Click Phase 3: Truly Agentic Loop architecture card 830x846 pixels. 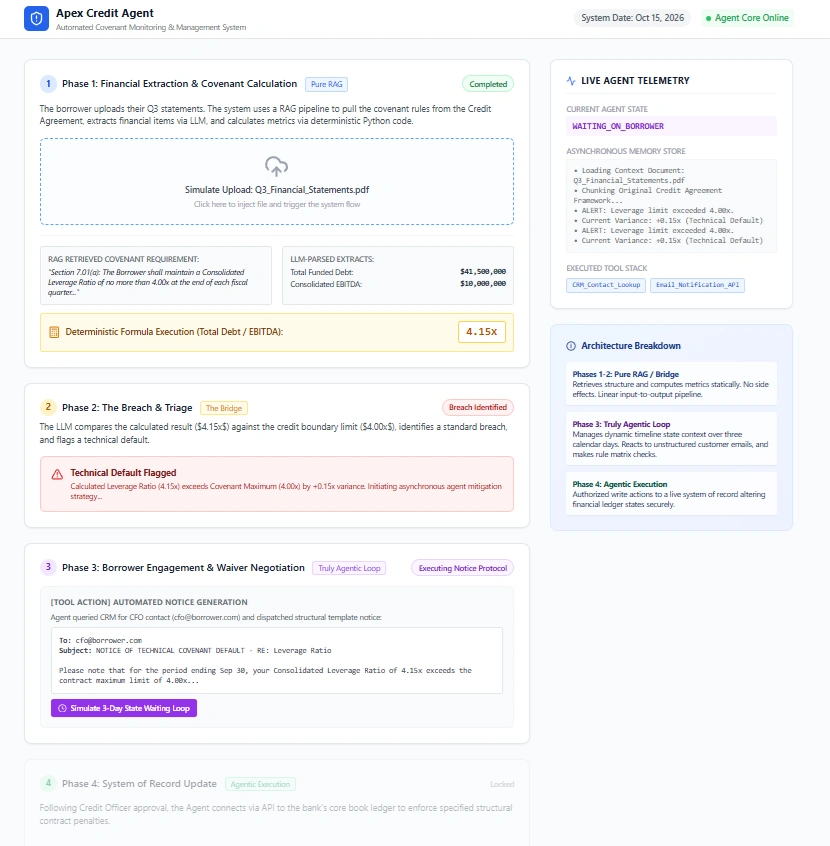pyautogui.click(x=671, y=439)
